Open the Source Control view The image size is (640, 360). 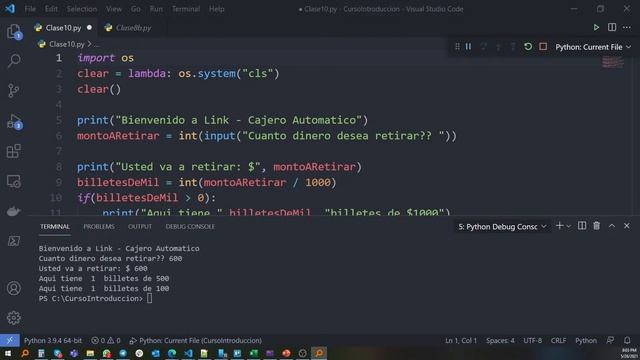[x=13, y=90]
